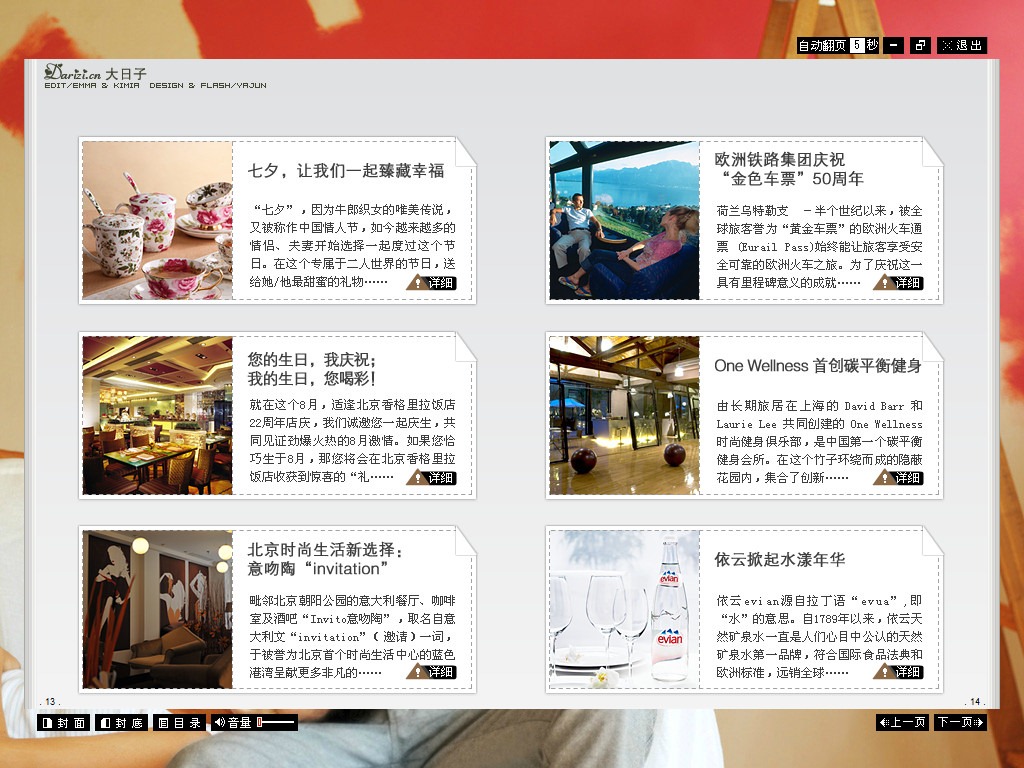Click headline 北京时尚生活新选择

click(x=325, y=550)
